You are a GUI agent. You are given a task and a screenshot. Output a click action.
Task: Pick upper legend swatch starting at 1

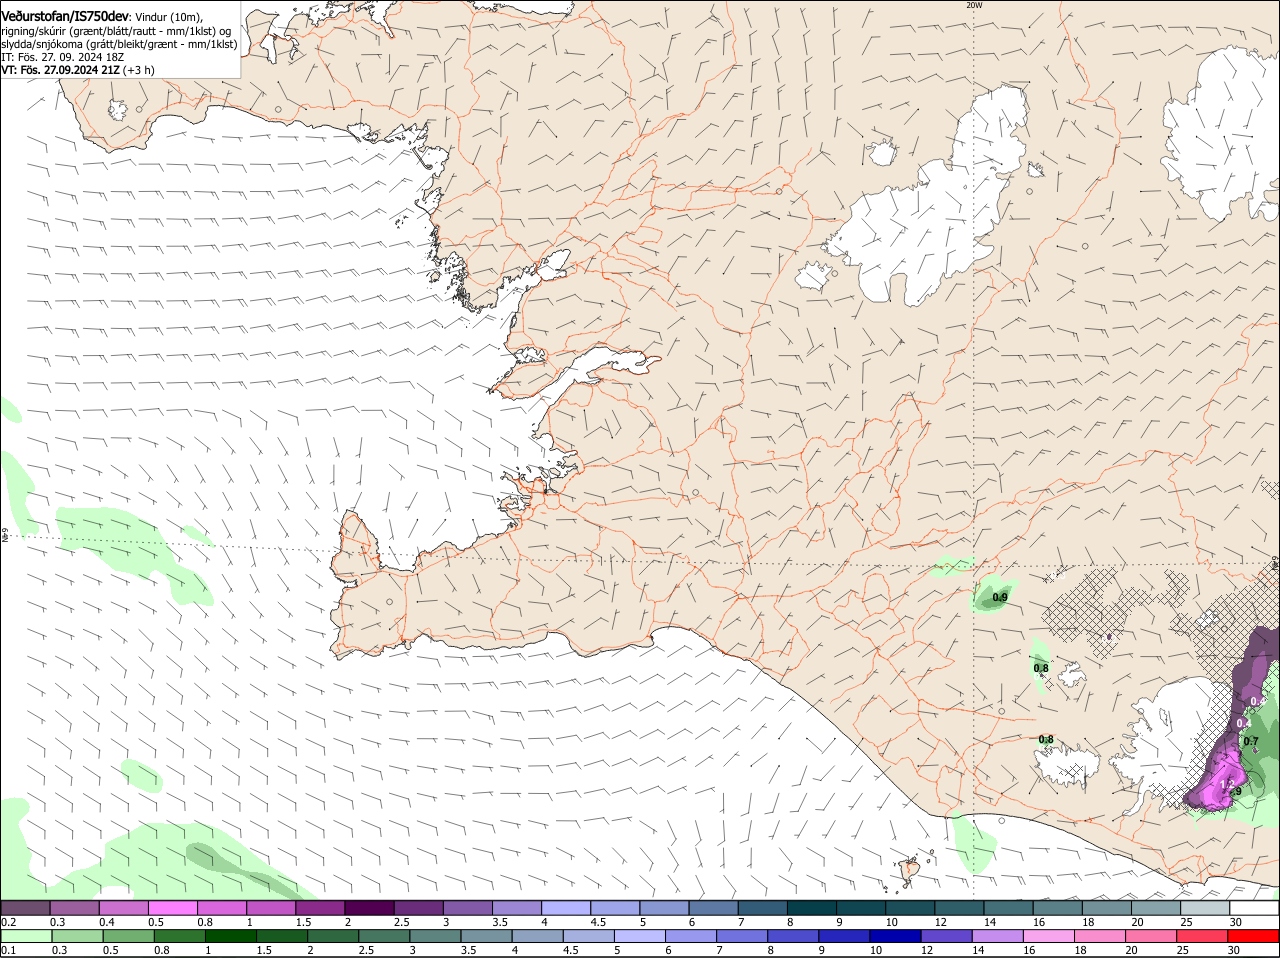pos(270,907)
